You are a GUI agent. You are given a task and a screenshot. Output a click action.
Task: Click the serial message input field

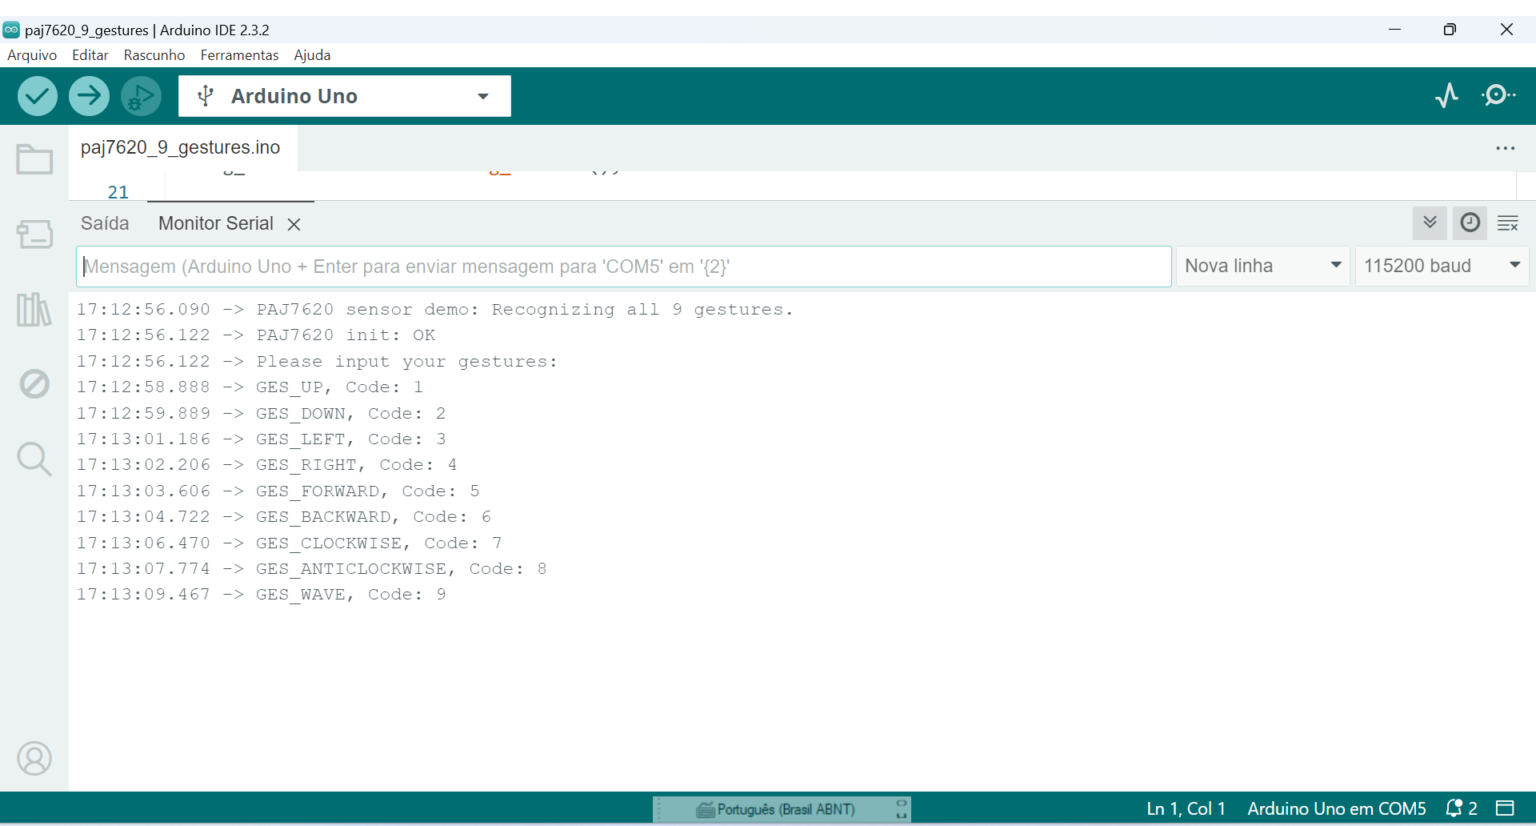[624, 267]
